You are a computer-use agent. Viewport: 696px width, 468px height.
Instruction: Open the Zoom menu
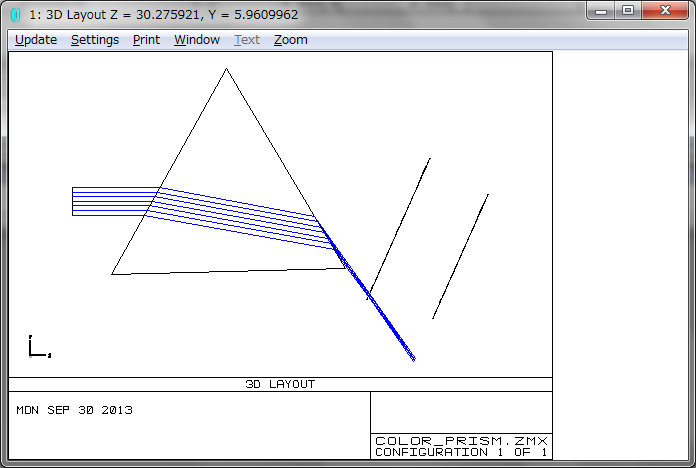290,40
